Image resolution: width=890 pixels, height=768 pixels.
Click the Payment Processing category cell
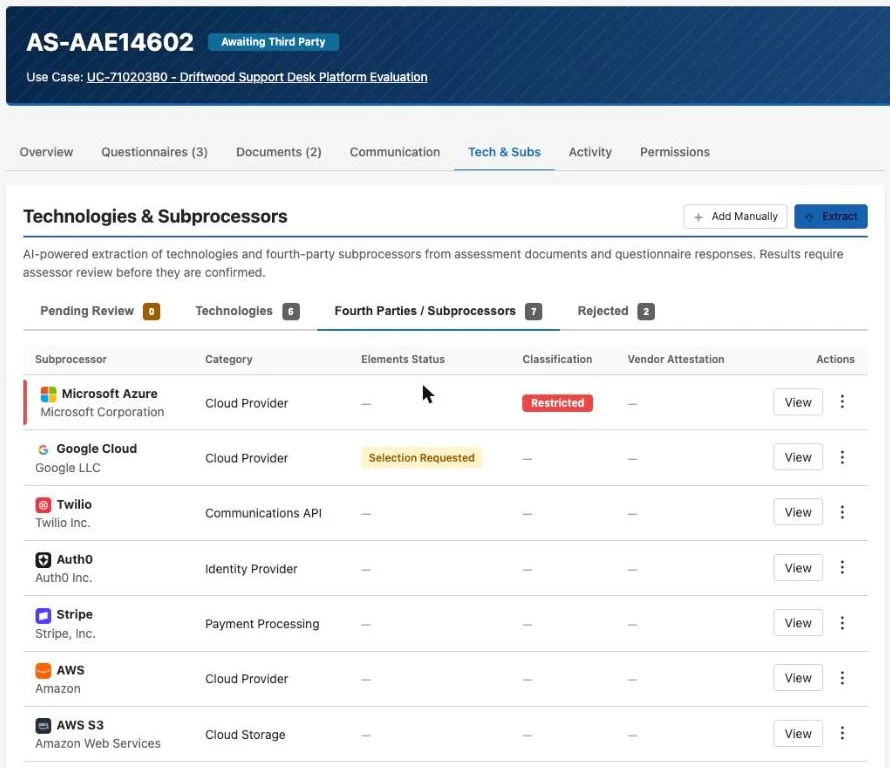click(262, 624)
